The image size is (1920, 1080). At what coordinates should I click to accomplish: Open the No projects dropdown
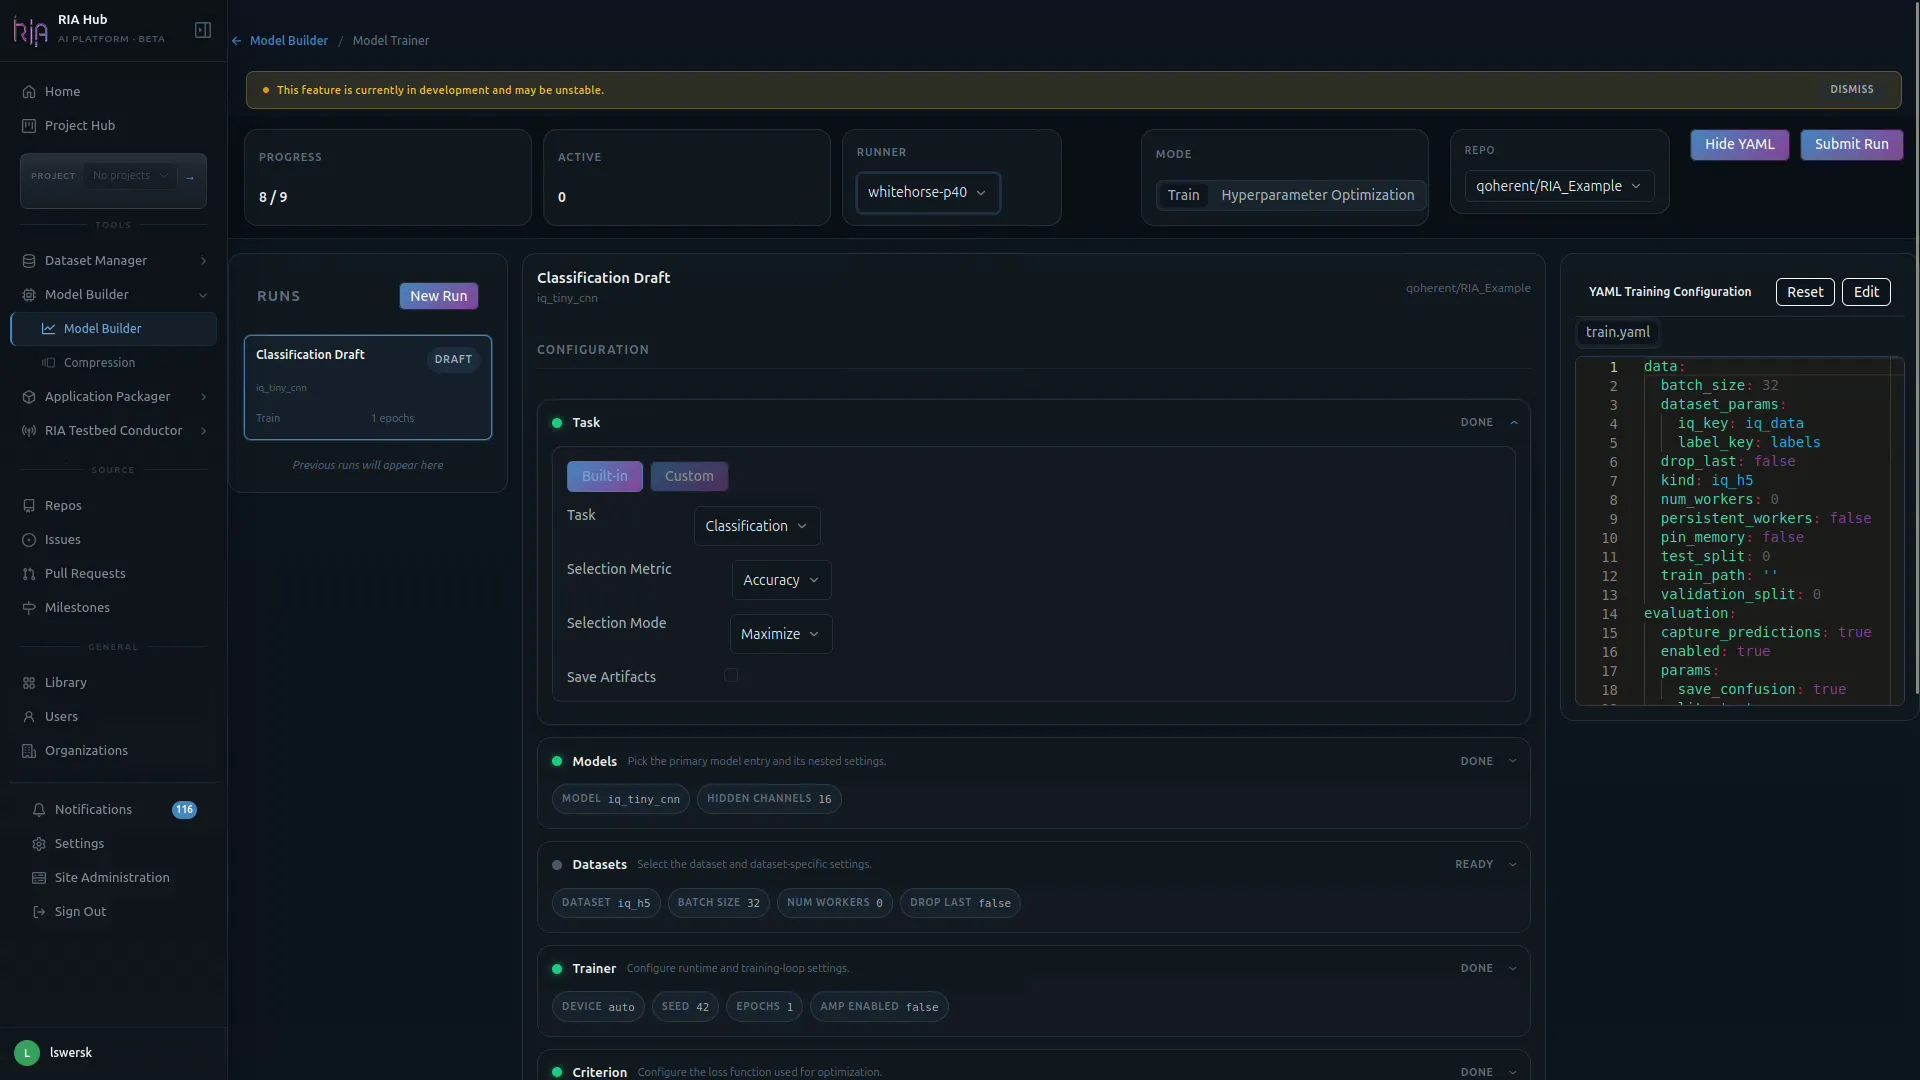[x=131, y=176]
